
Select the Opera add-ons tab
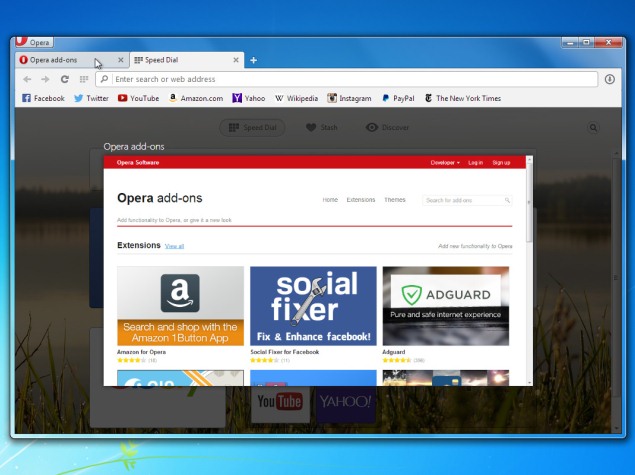point(60,60)
